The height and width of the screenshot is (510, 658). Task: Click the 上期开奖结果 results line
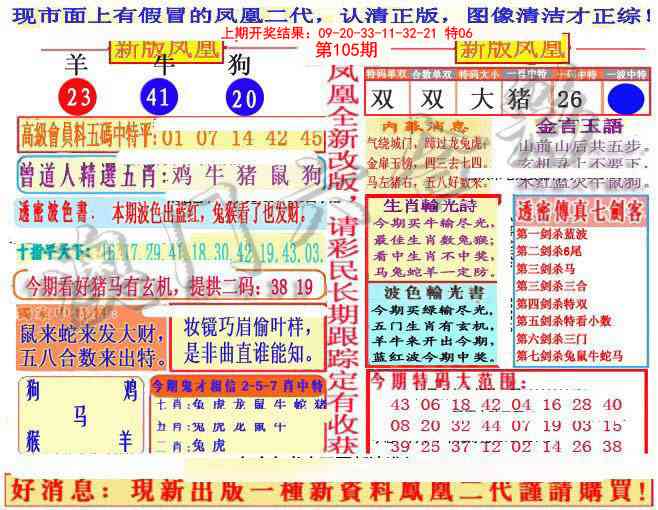pyautogui.click(x=347, y=33)
